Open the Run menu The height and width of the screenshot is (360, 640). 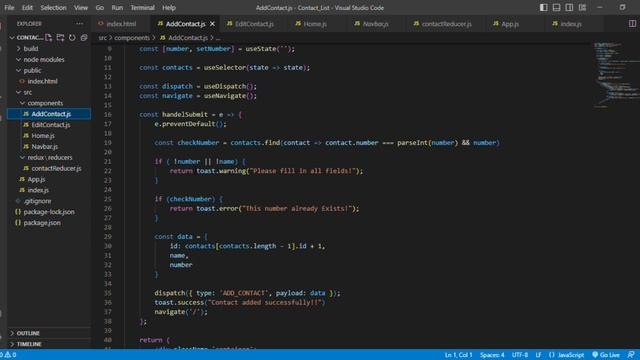tap(117, 7)
